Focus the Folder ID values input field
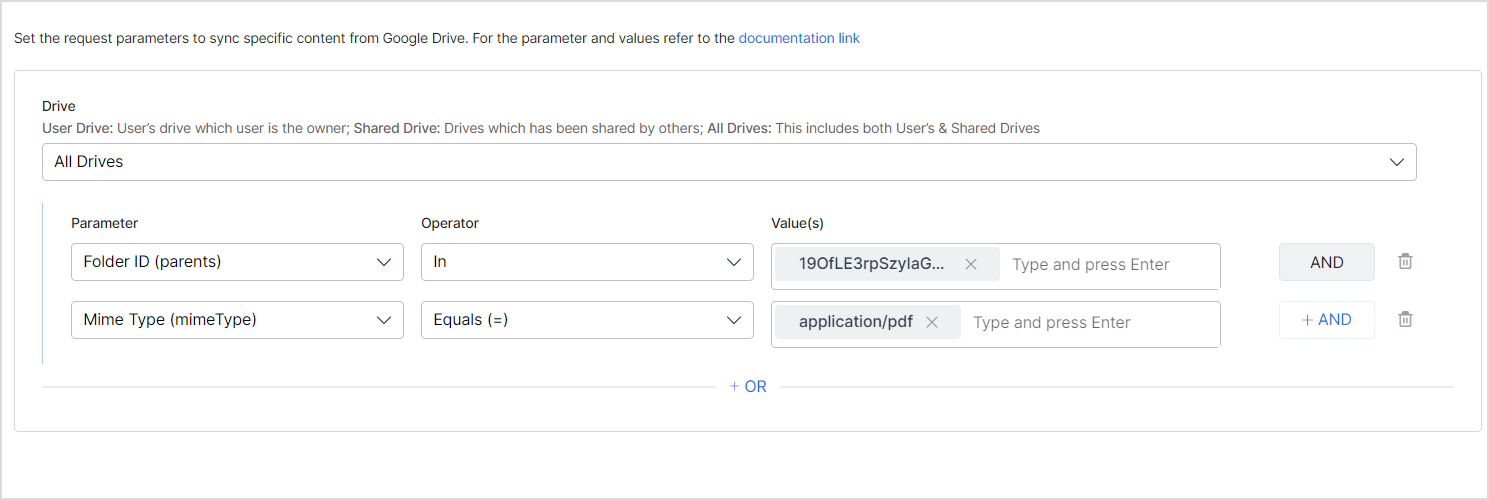Image resolution: width=1489 pixels, height=500 pixels. pos(1100,265)
